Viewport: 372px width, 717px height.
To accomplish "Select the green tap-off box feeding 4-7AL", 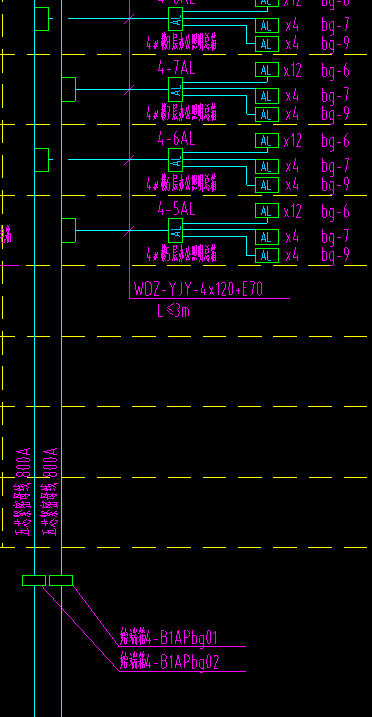I will (x=69, y=90).
